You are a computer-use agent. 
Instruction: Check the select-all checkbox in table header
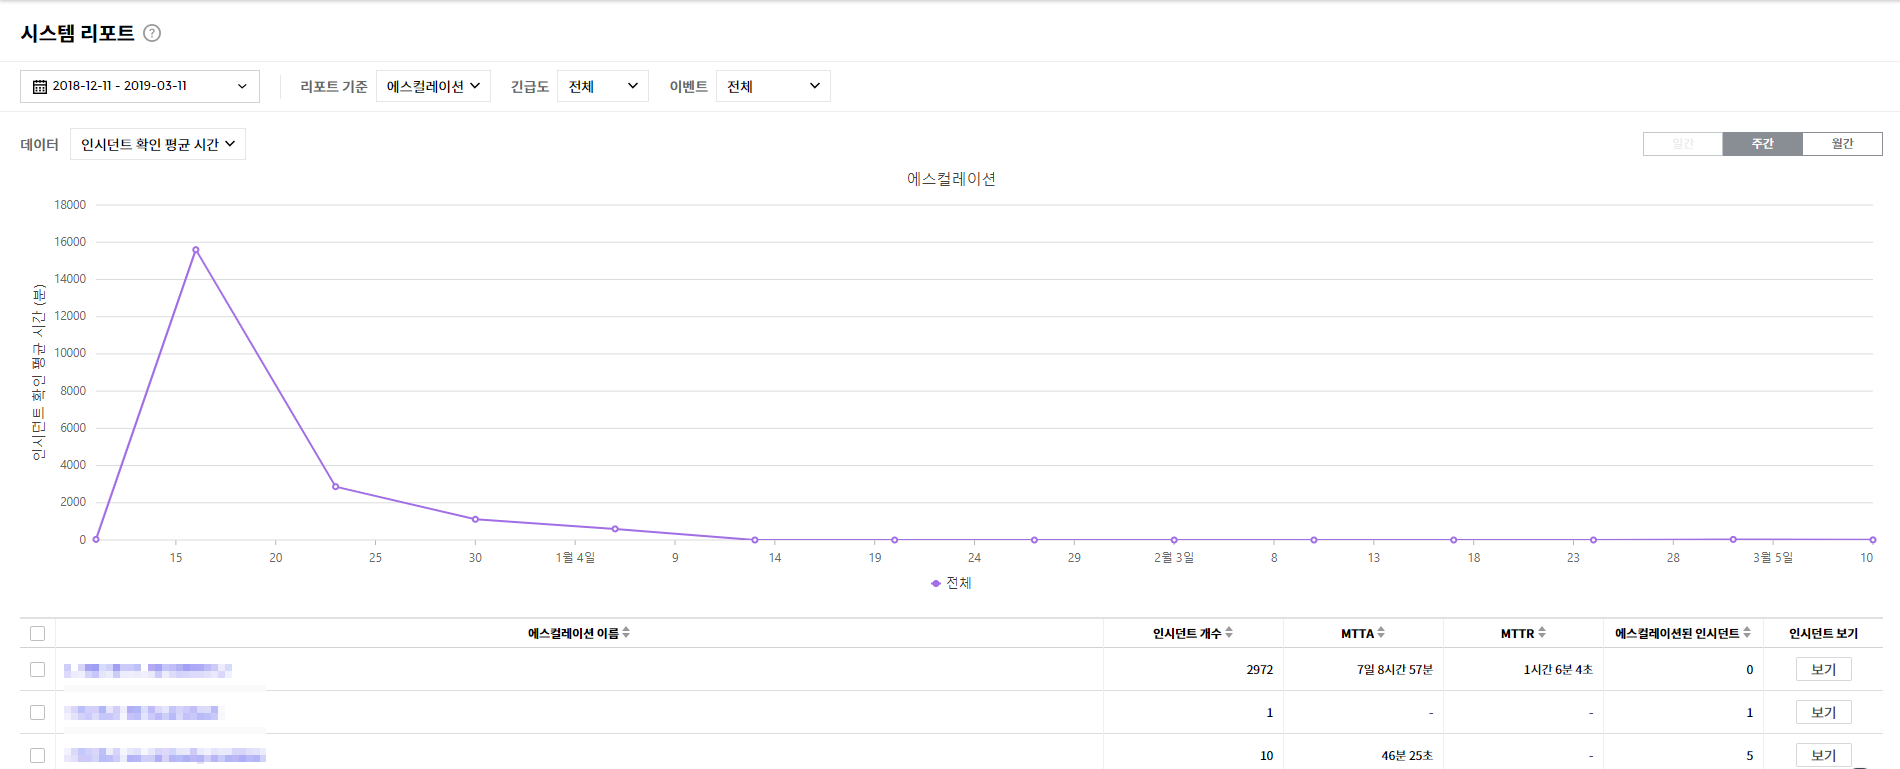pyautogui.click(x=38, y=633)
